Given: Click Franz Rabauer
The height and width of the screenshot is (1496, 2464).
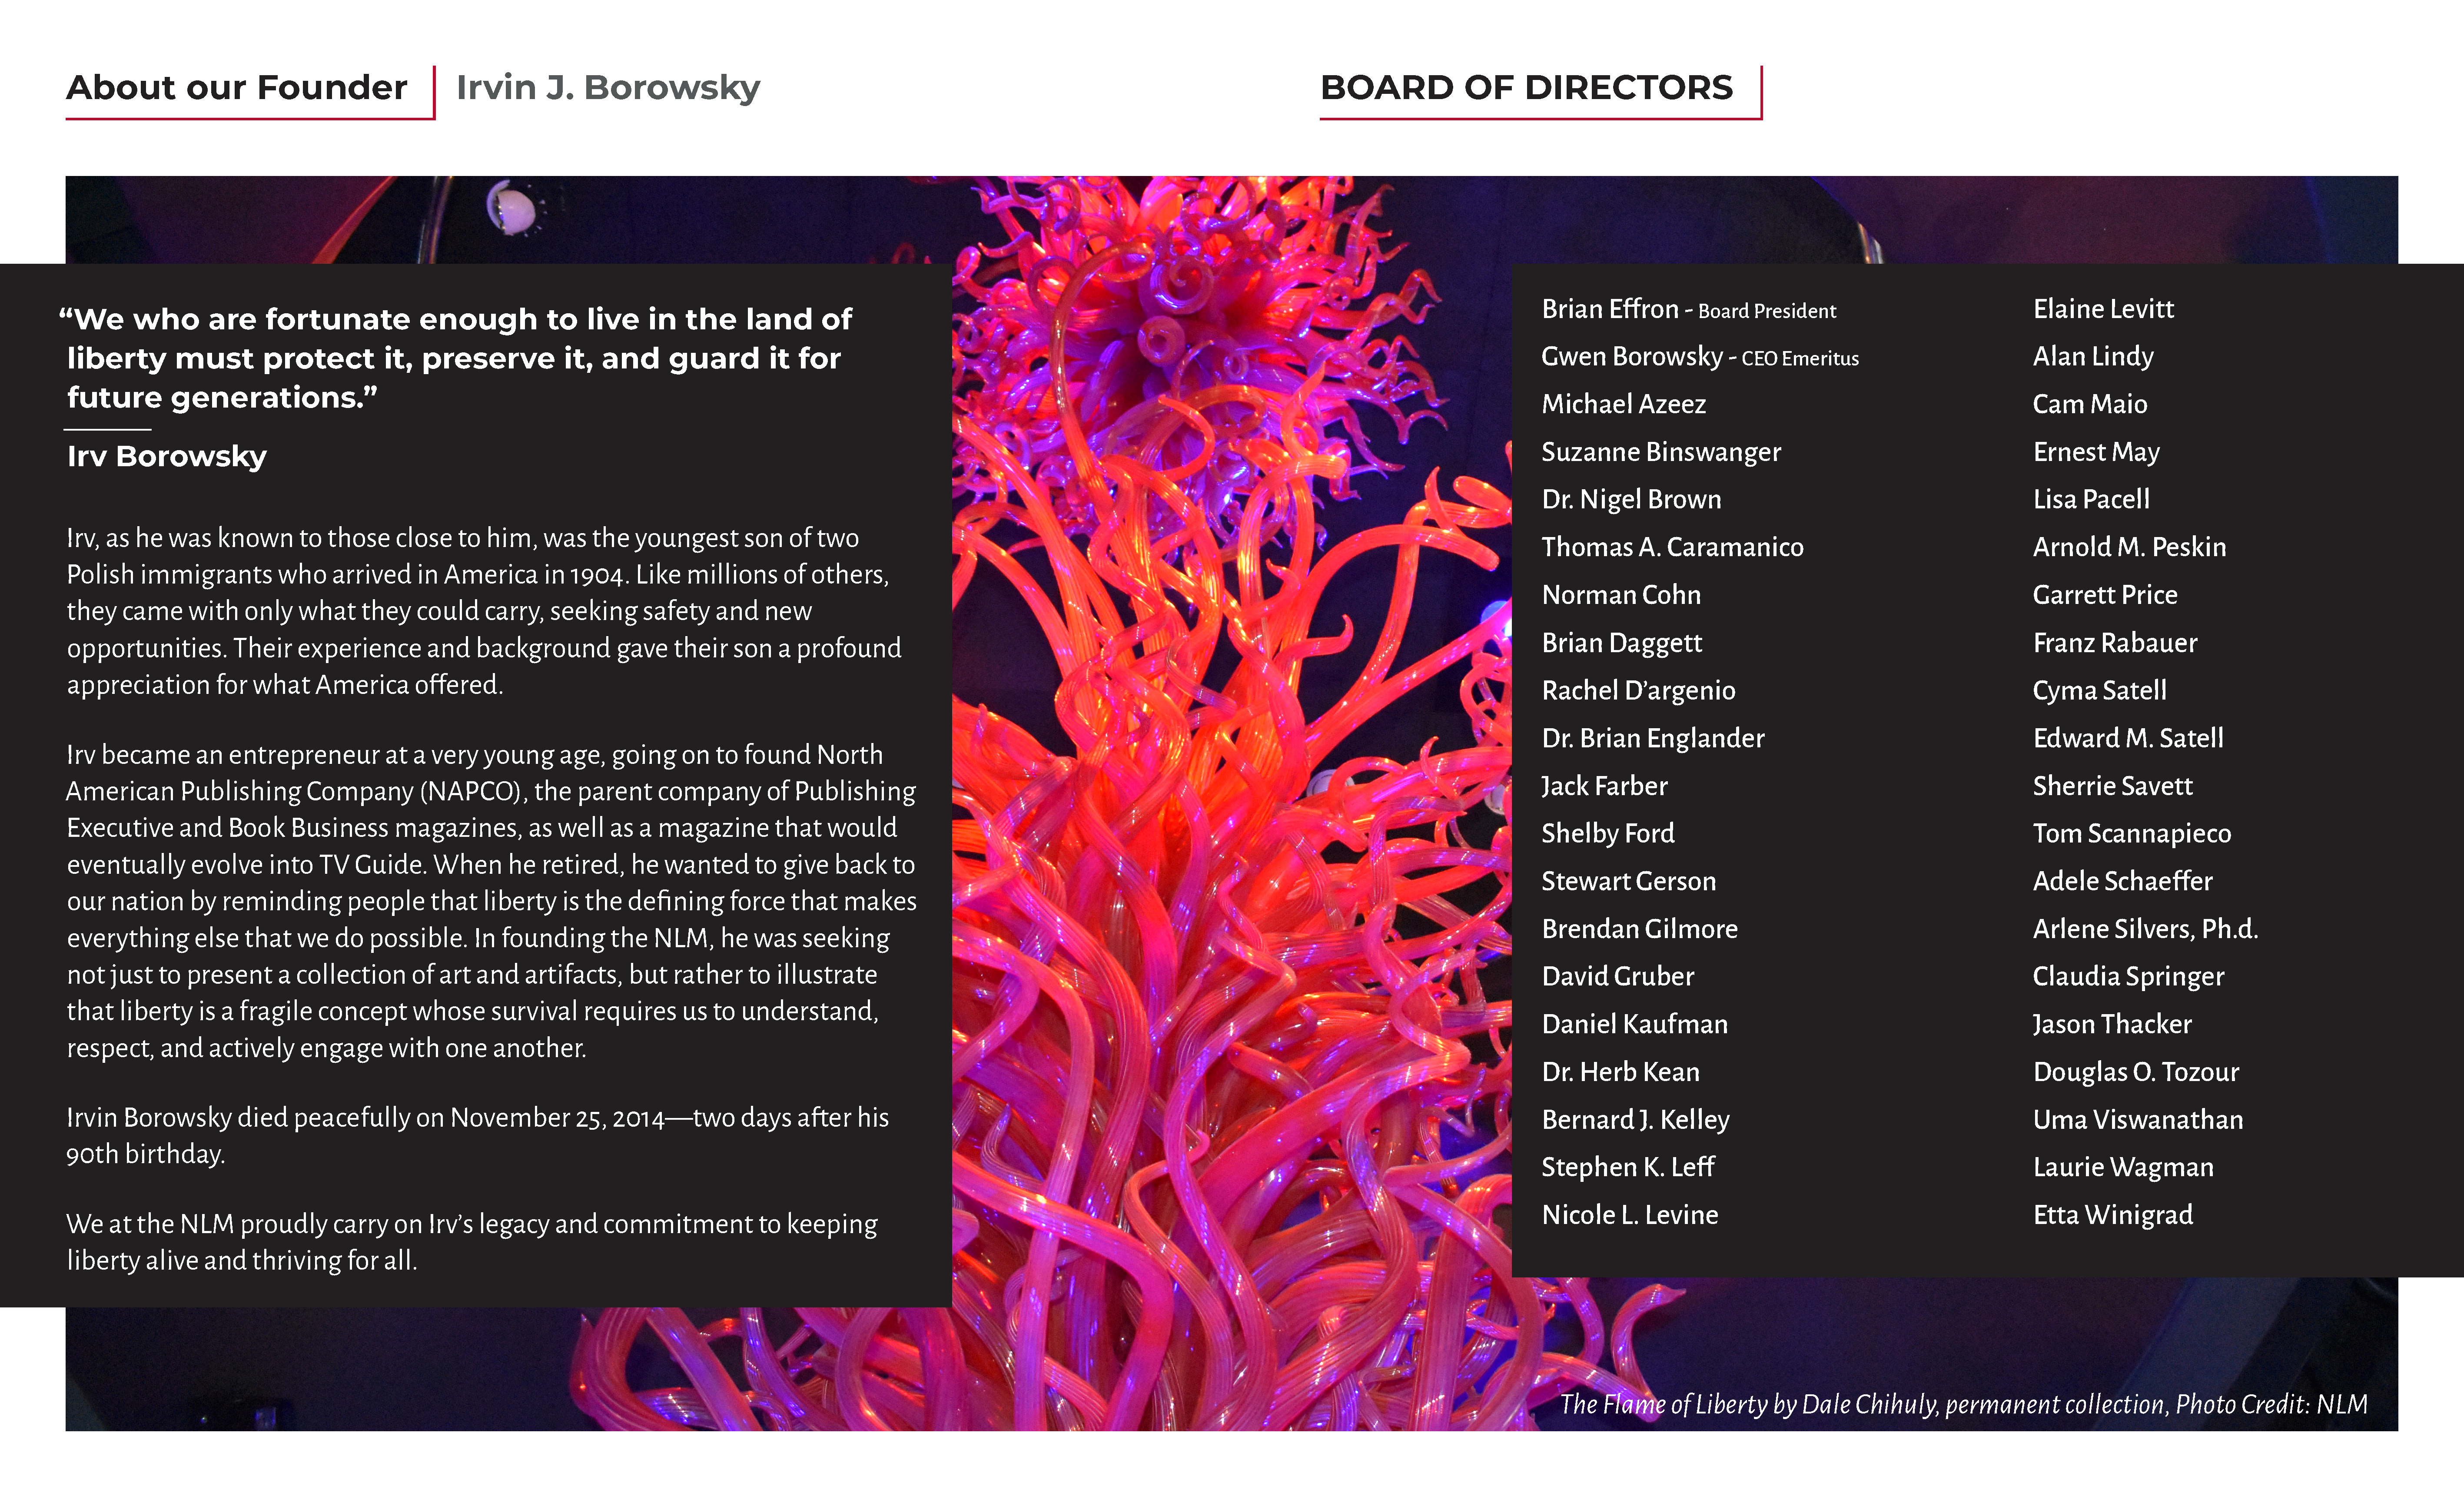Looking at the screenshot, I should [x=2115, y=643].
